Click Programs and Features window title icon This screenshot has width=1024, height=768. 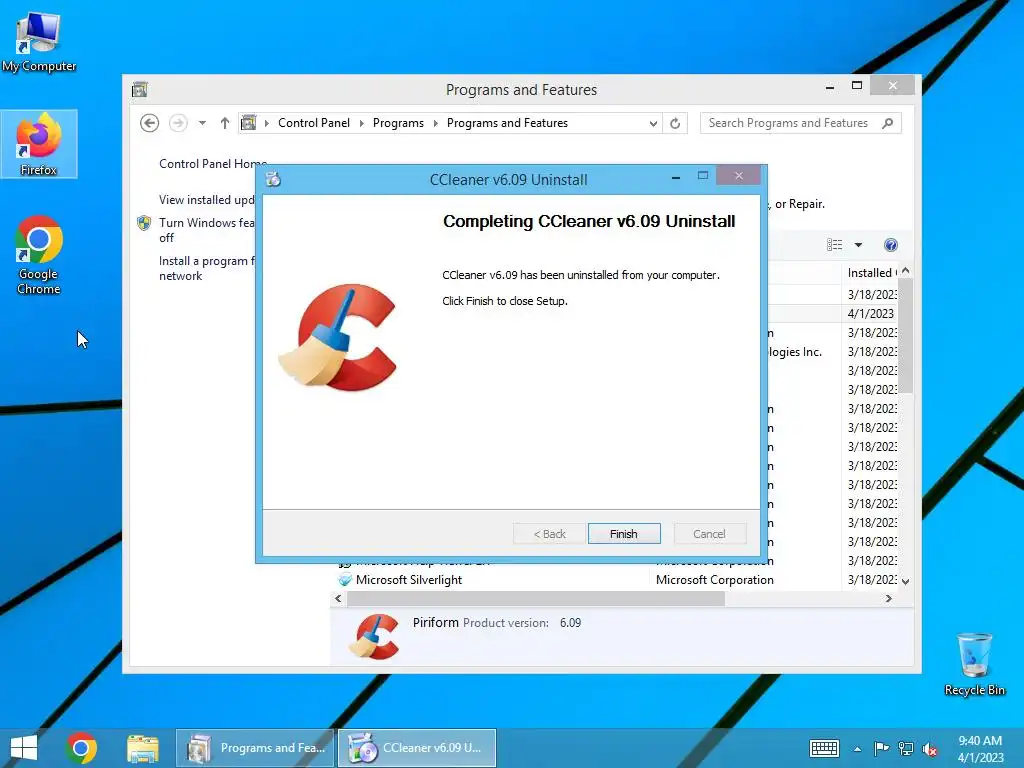[x=140, y=89]
